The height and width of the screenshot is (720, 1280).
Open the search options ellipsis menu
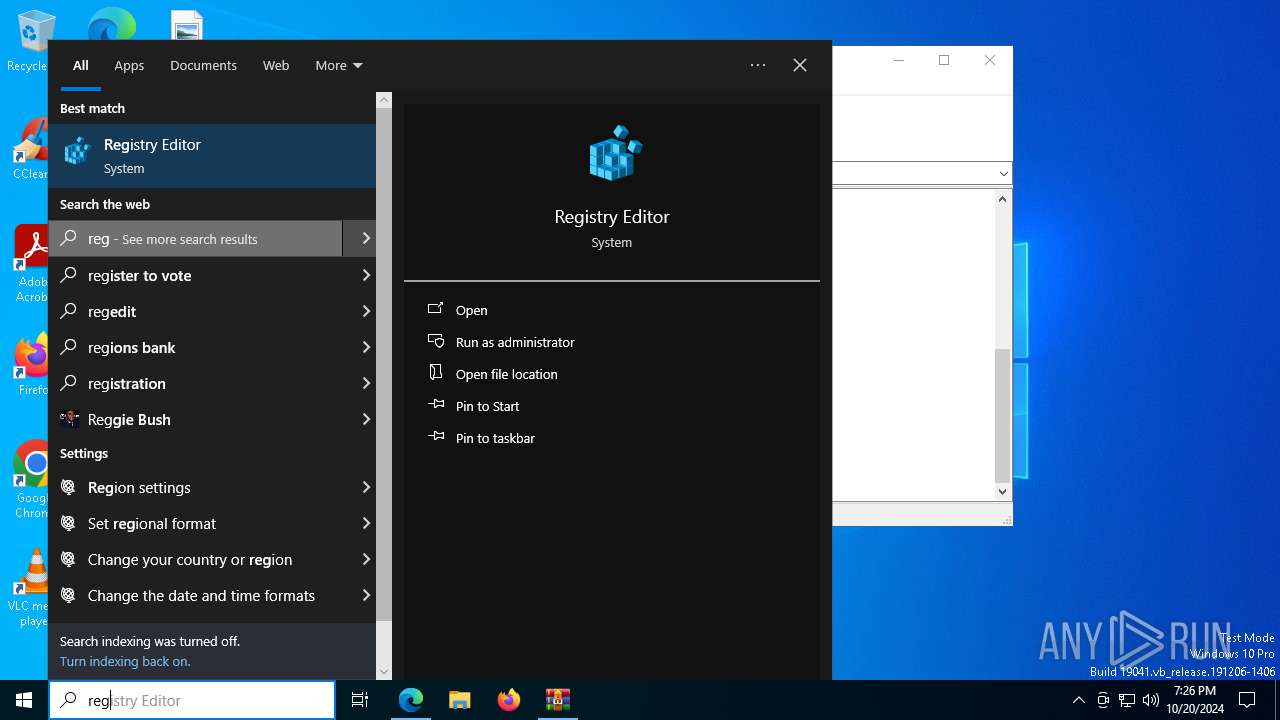tap(758, 65)
